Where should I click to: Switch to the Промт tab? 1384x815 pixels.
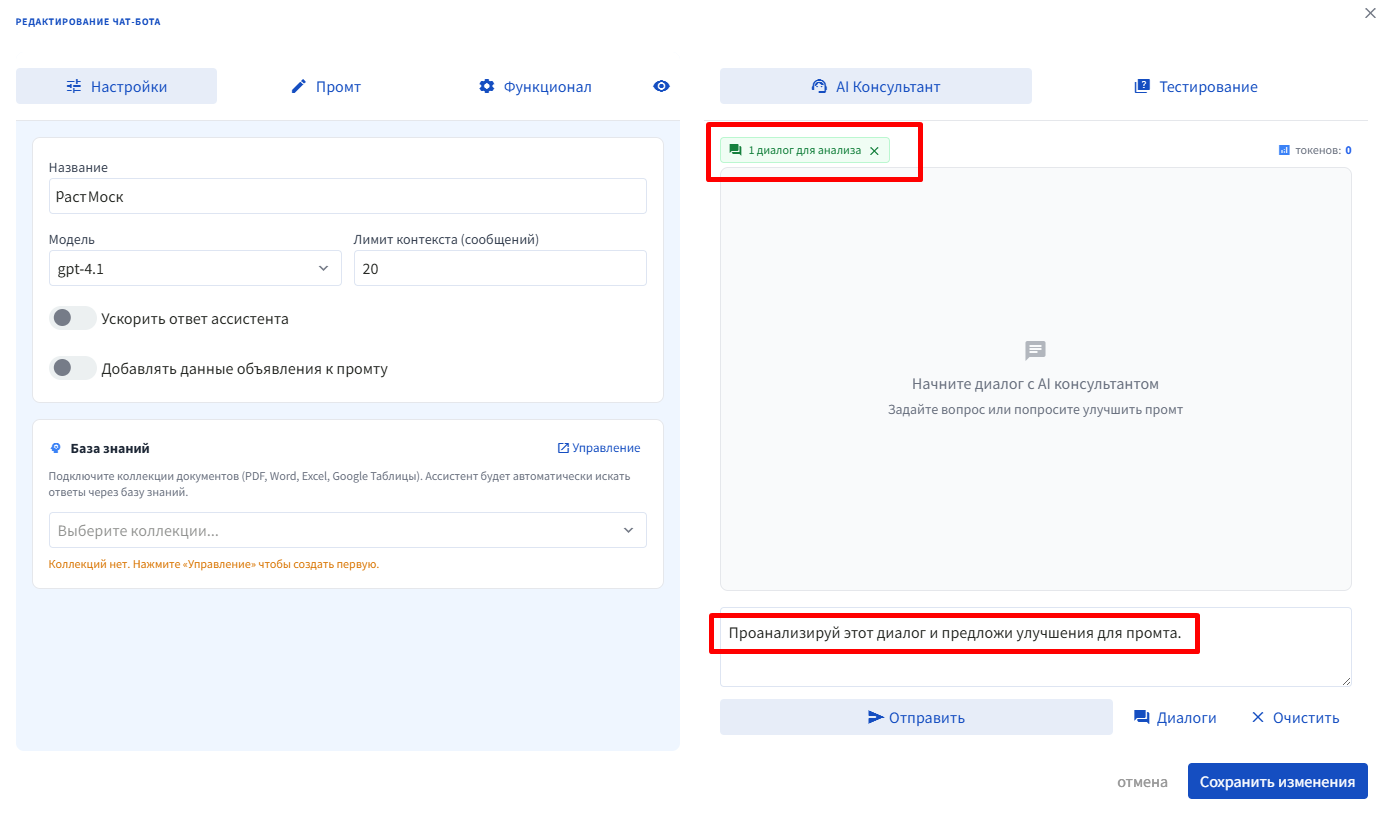coord(326,86)
